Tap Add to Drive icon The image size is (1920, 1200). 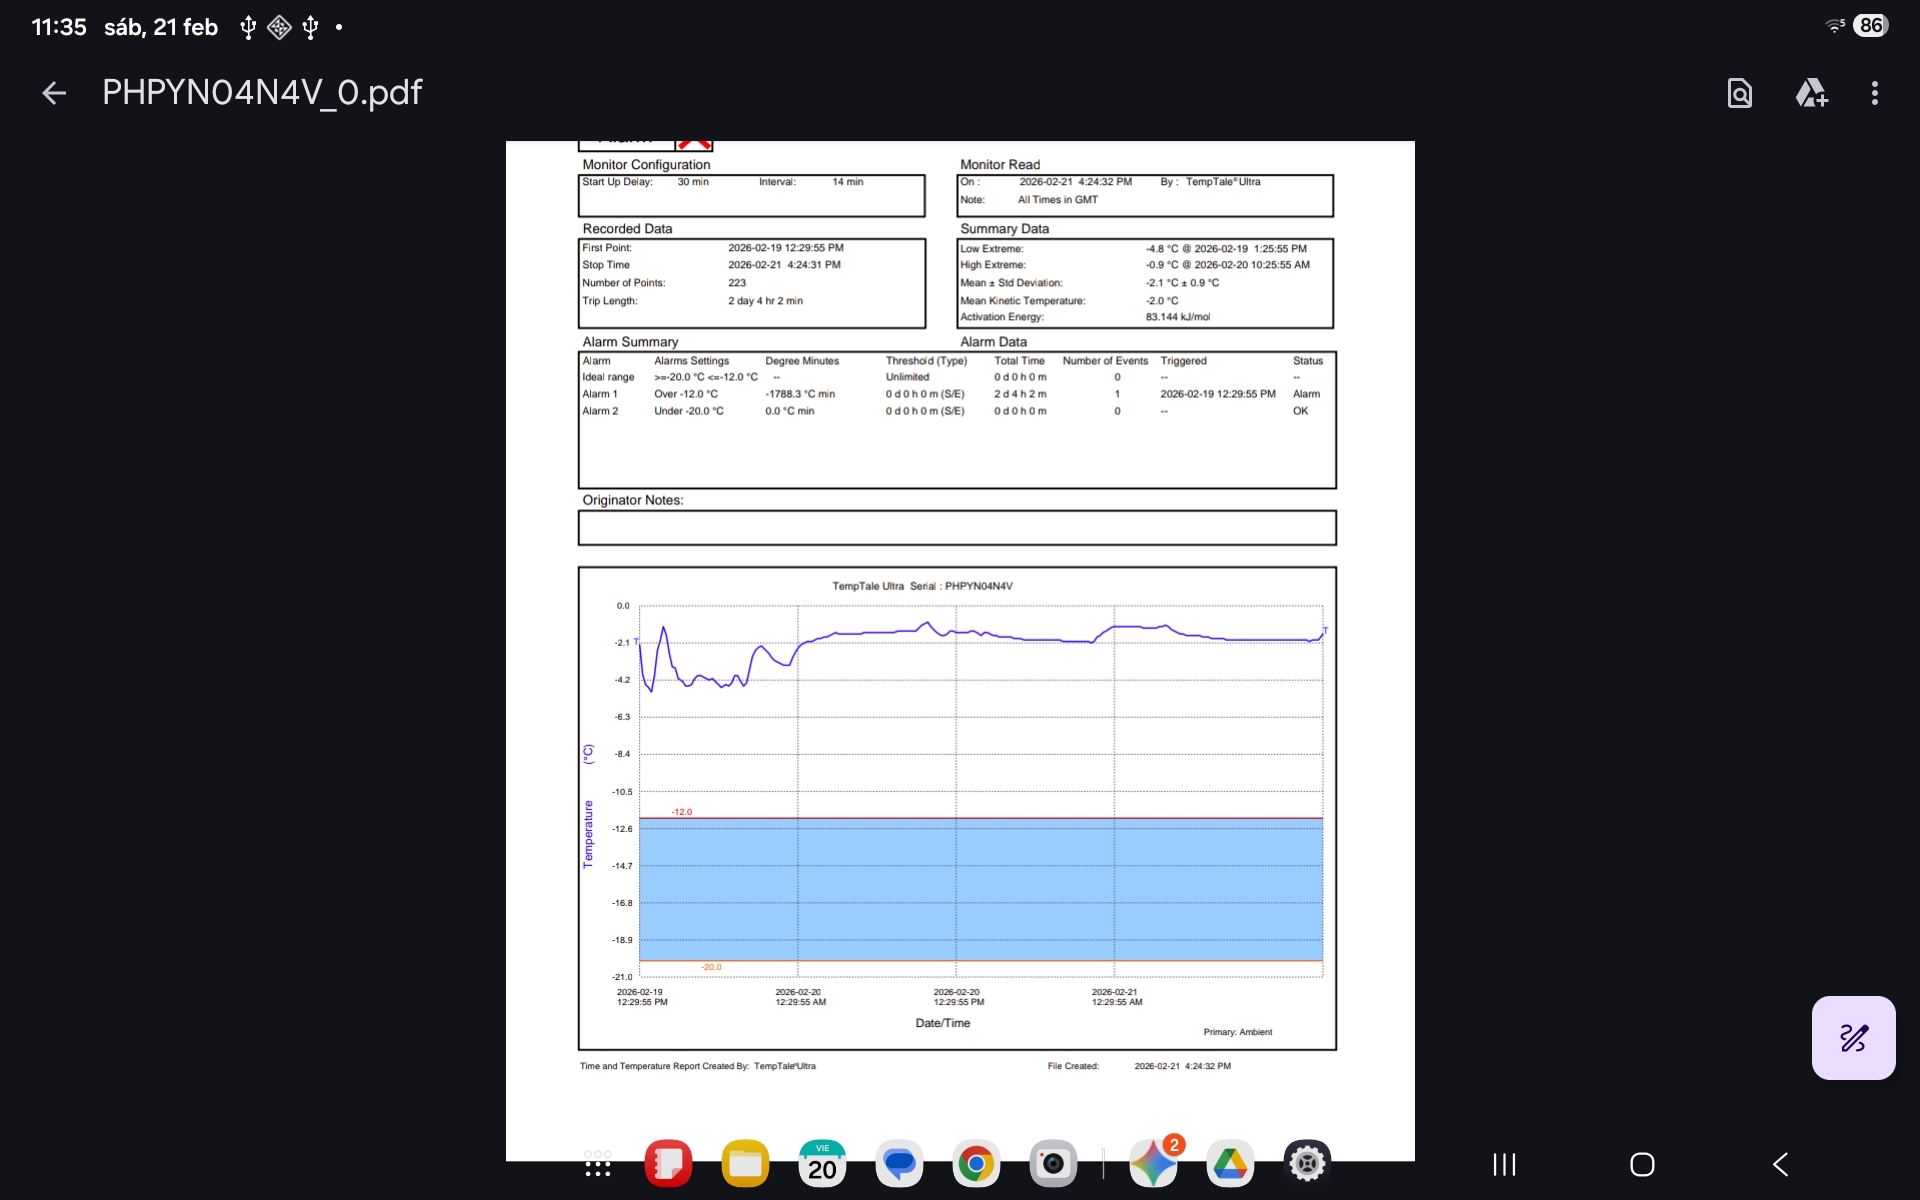click(1811, 93)
